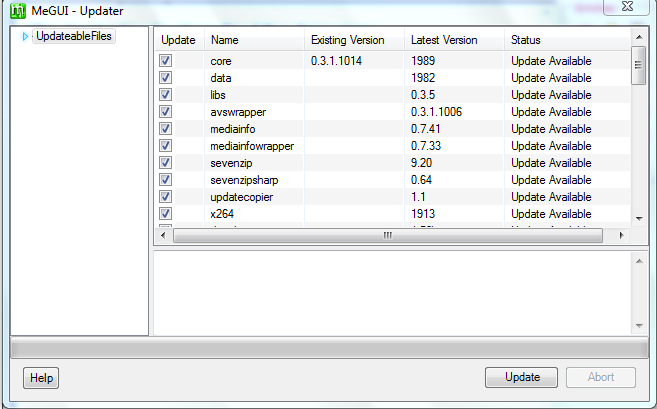
Task: Open Help with the Help button
Action: [x=41, y=378]
